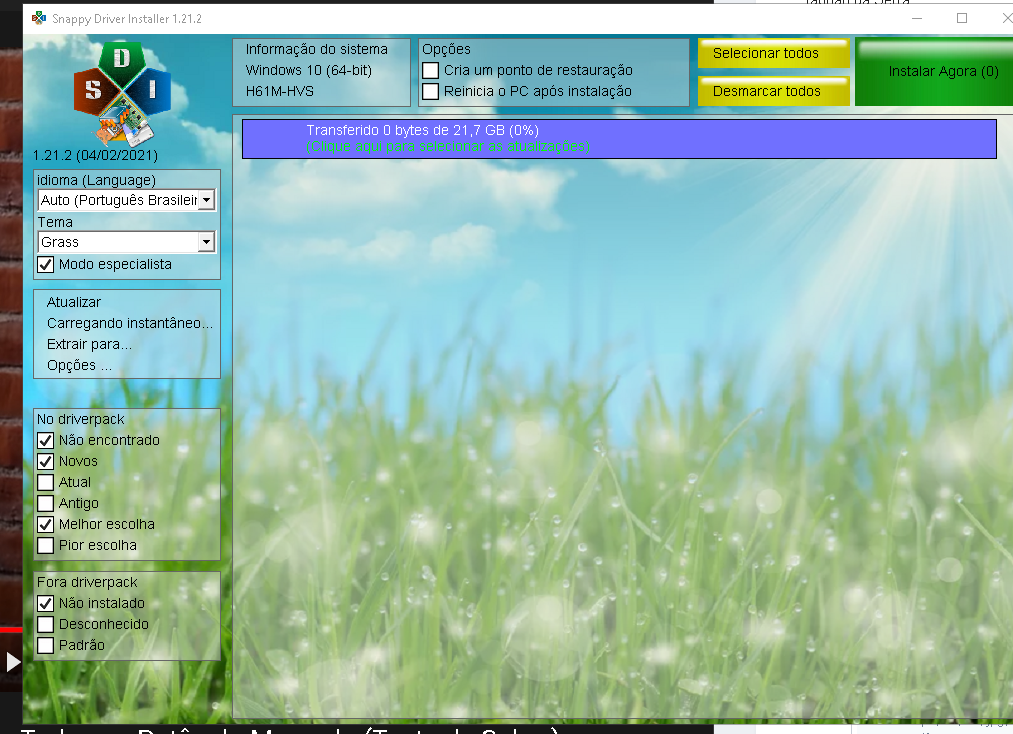This screenshot has height=734, width=1013.
Task: Click the green 'Instalar Agora (0)' button
Action: pyautogui.click(x=935, y=72)
